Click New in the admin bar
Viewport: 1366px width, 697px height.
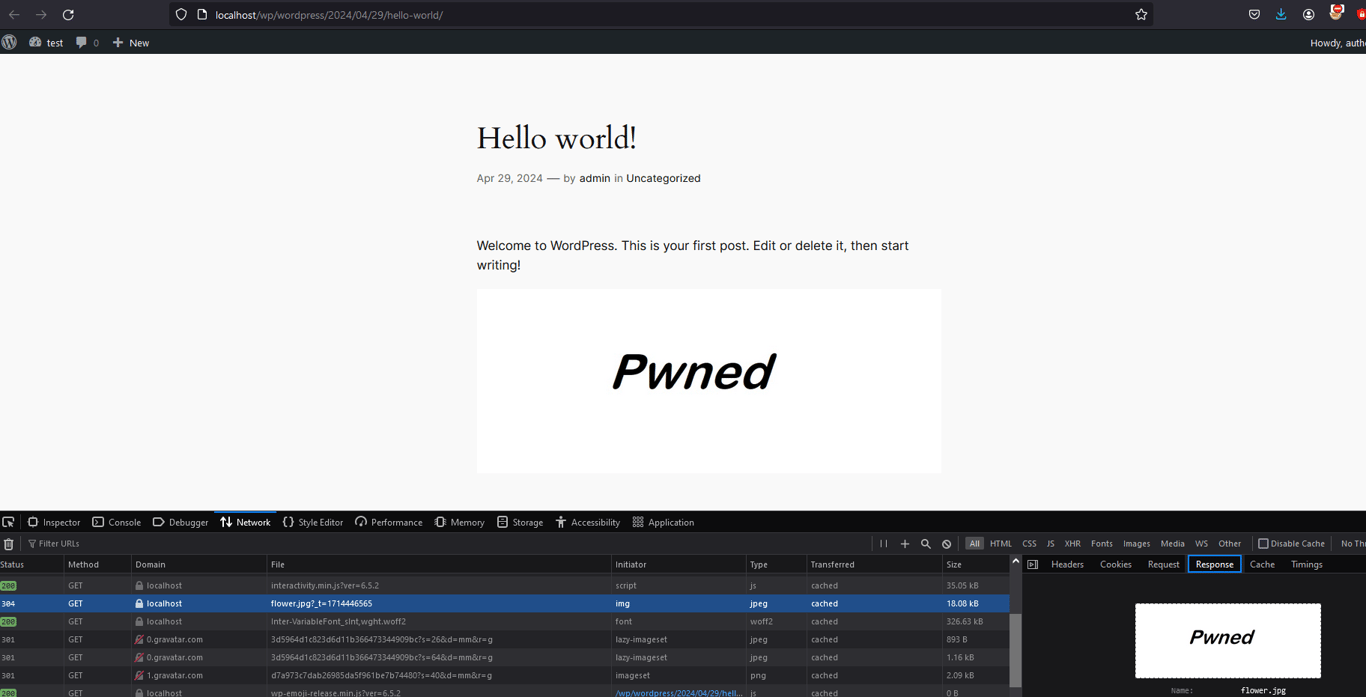click(130, 42)
